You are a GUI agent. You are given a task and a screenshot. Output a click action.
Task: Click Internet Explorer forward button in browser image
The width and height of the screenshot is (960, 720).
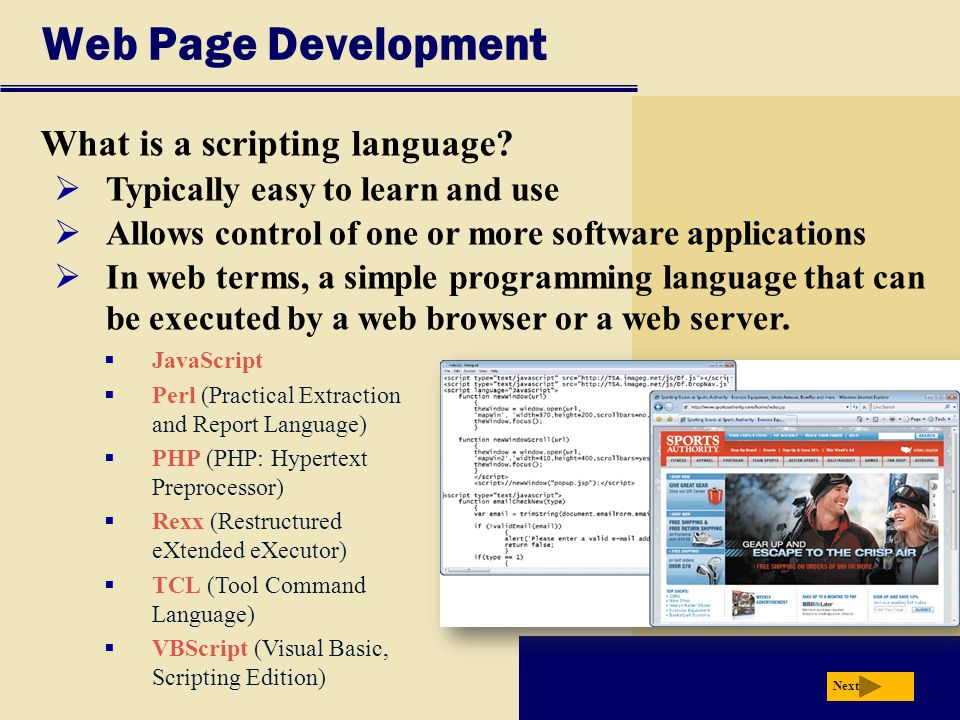[670, 407]
